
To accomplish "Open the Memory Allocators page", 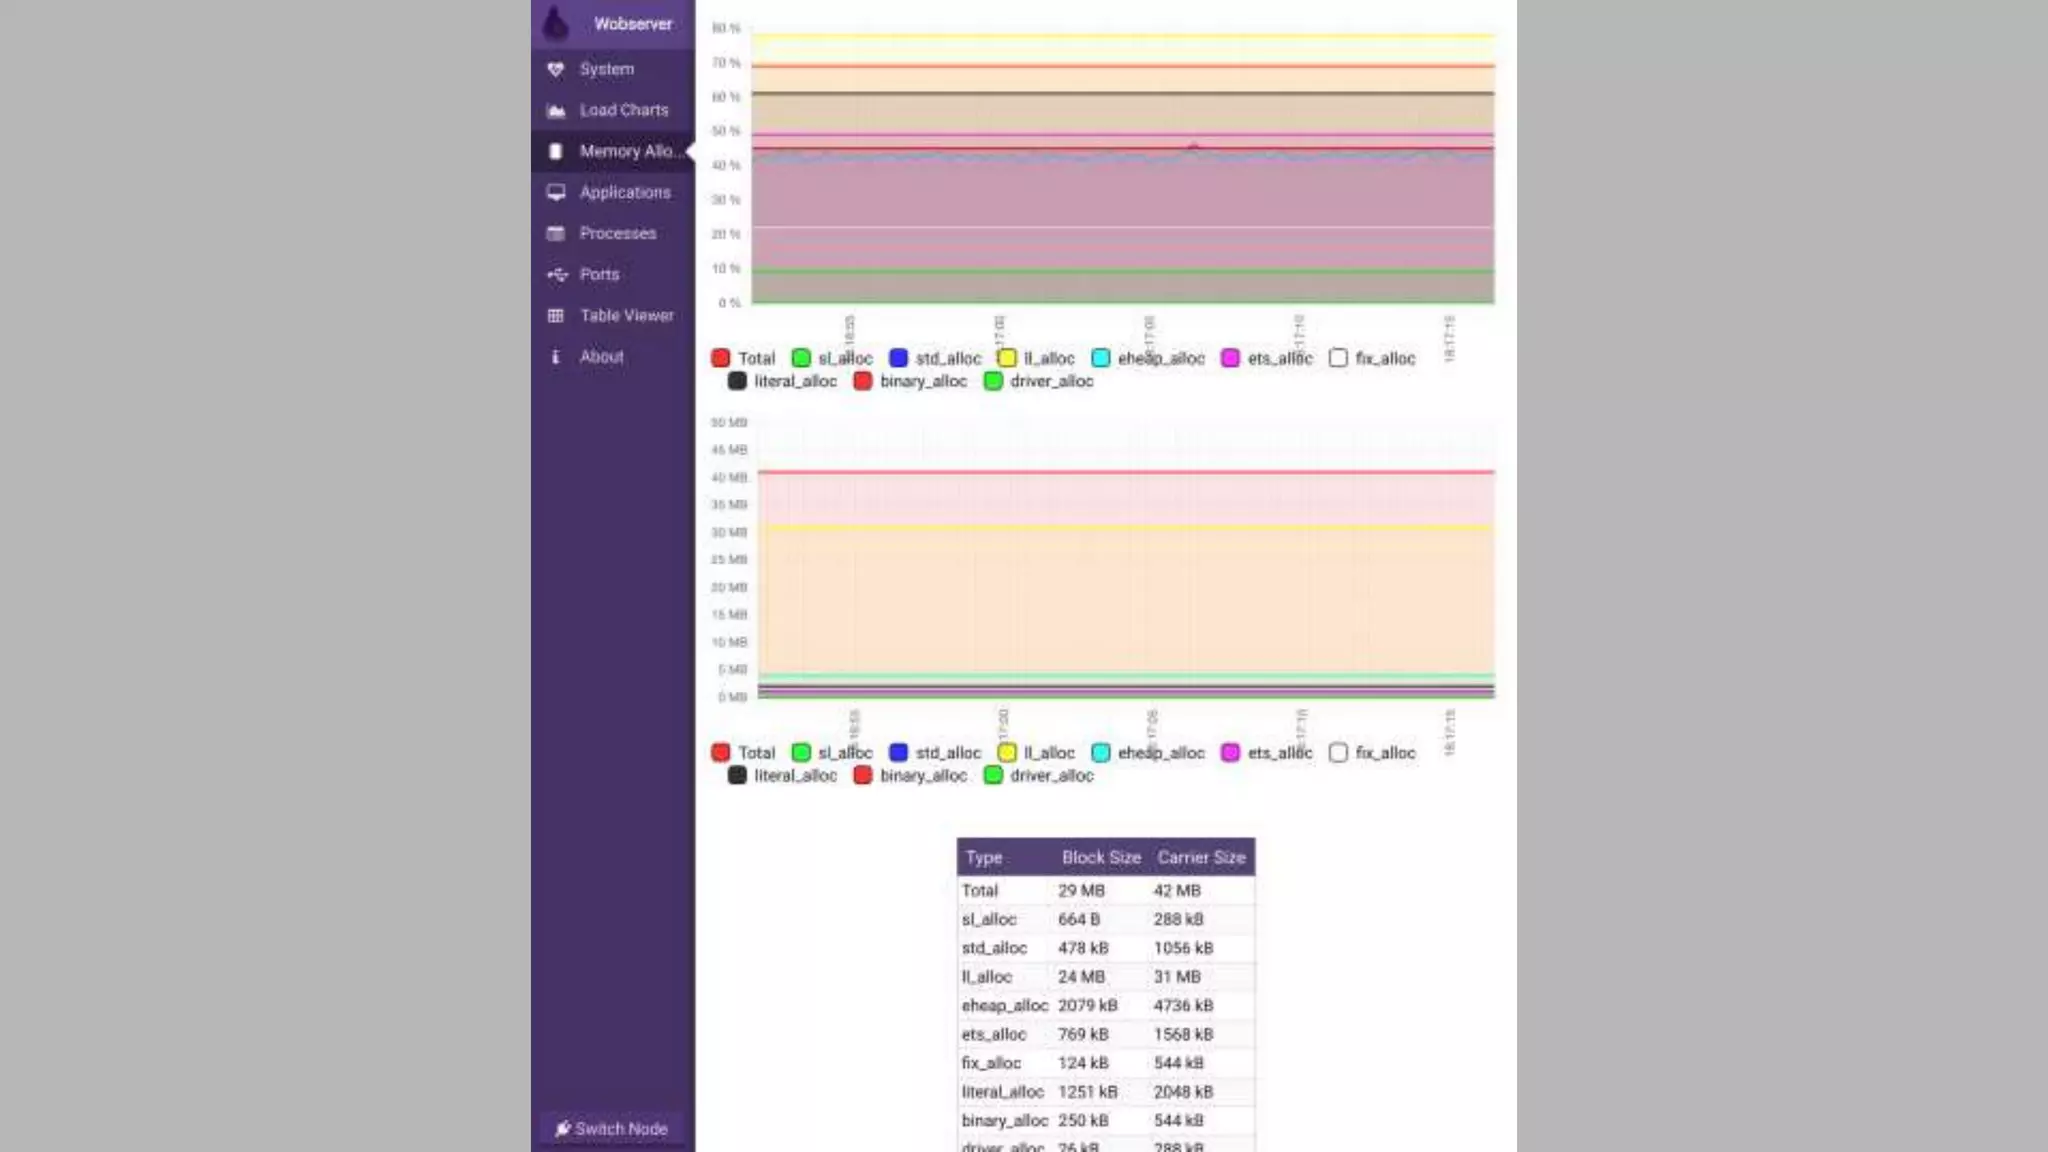I will point(626,151).
